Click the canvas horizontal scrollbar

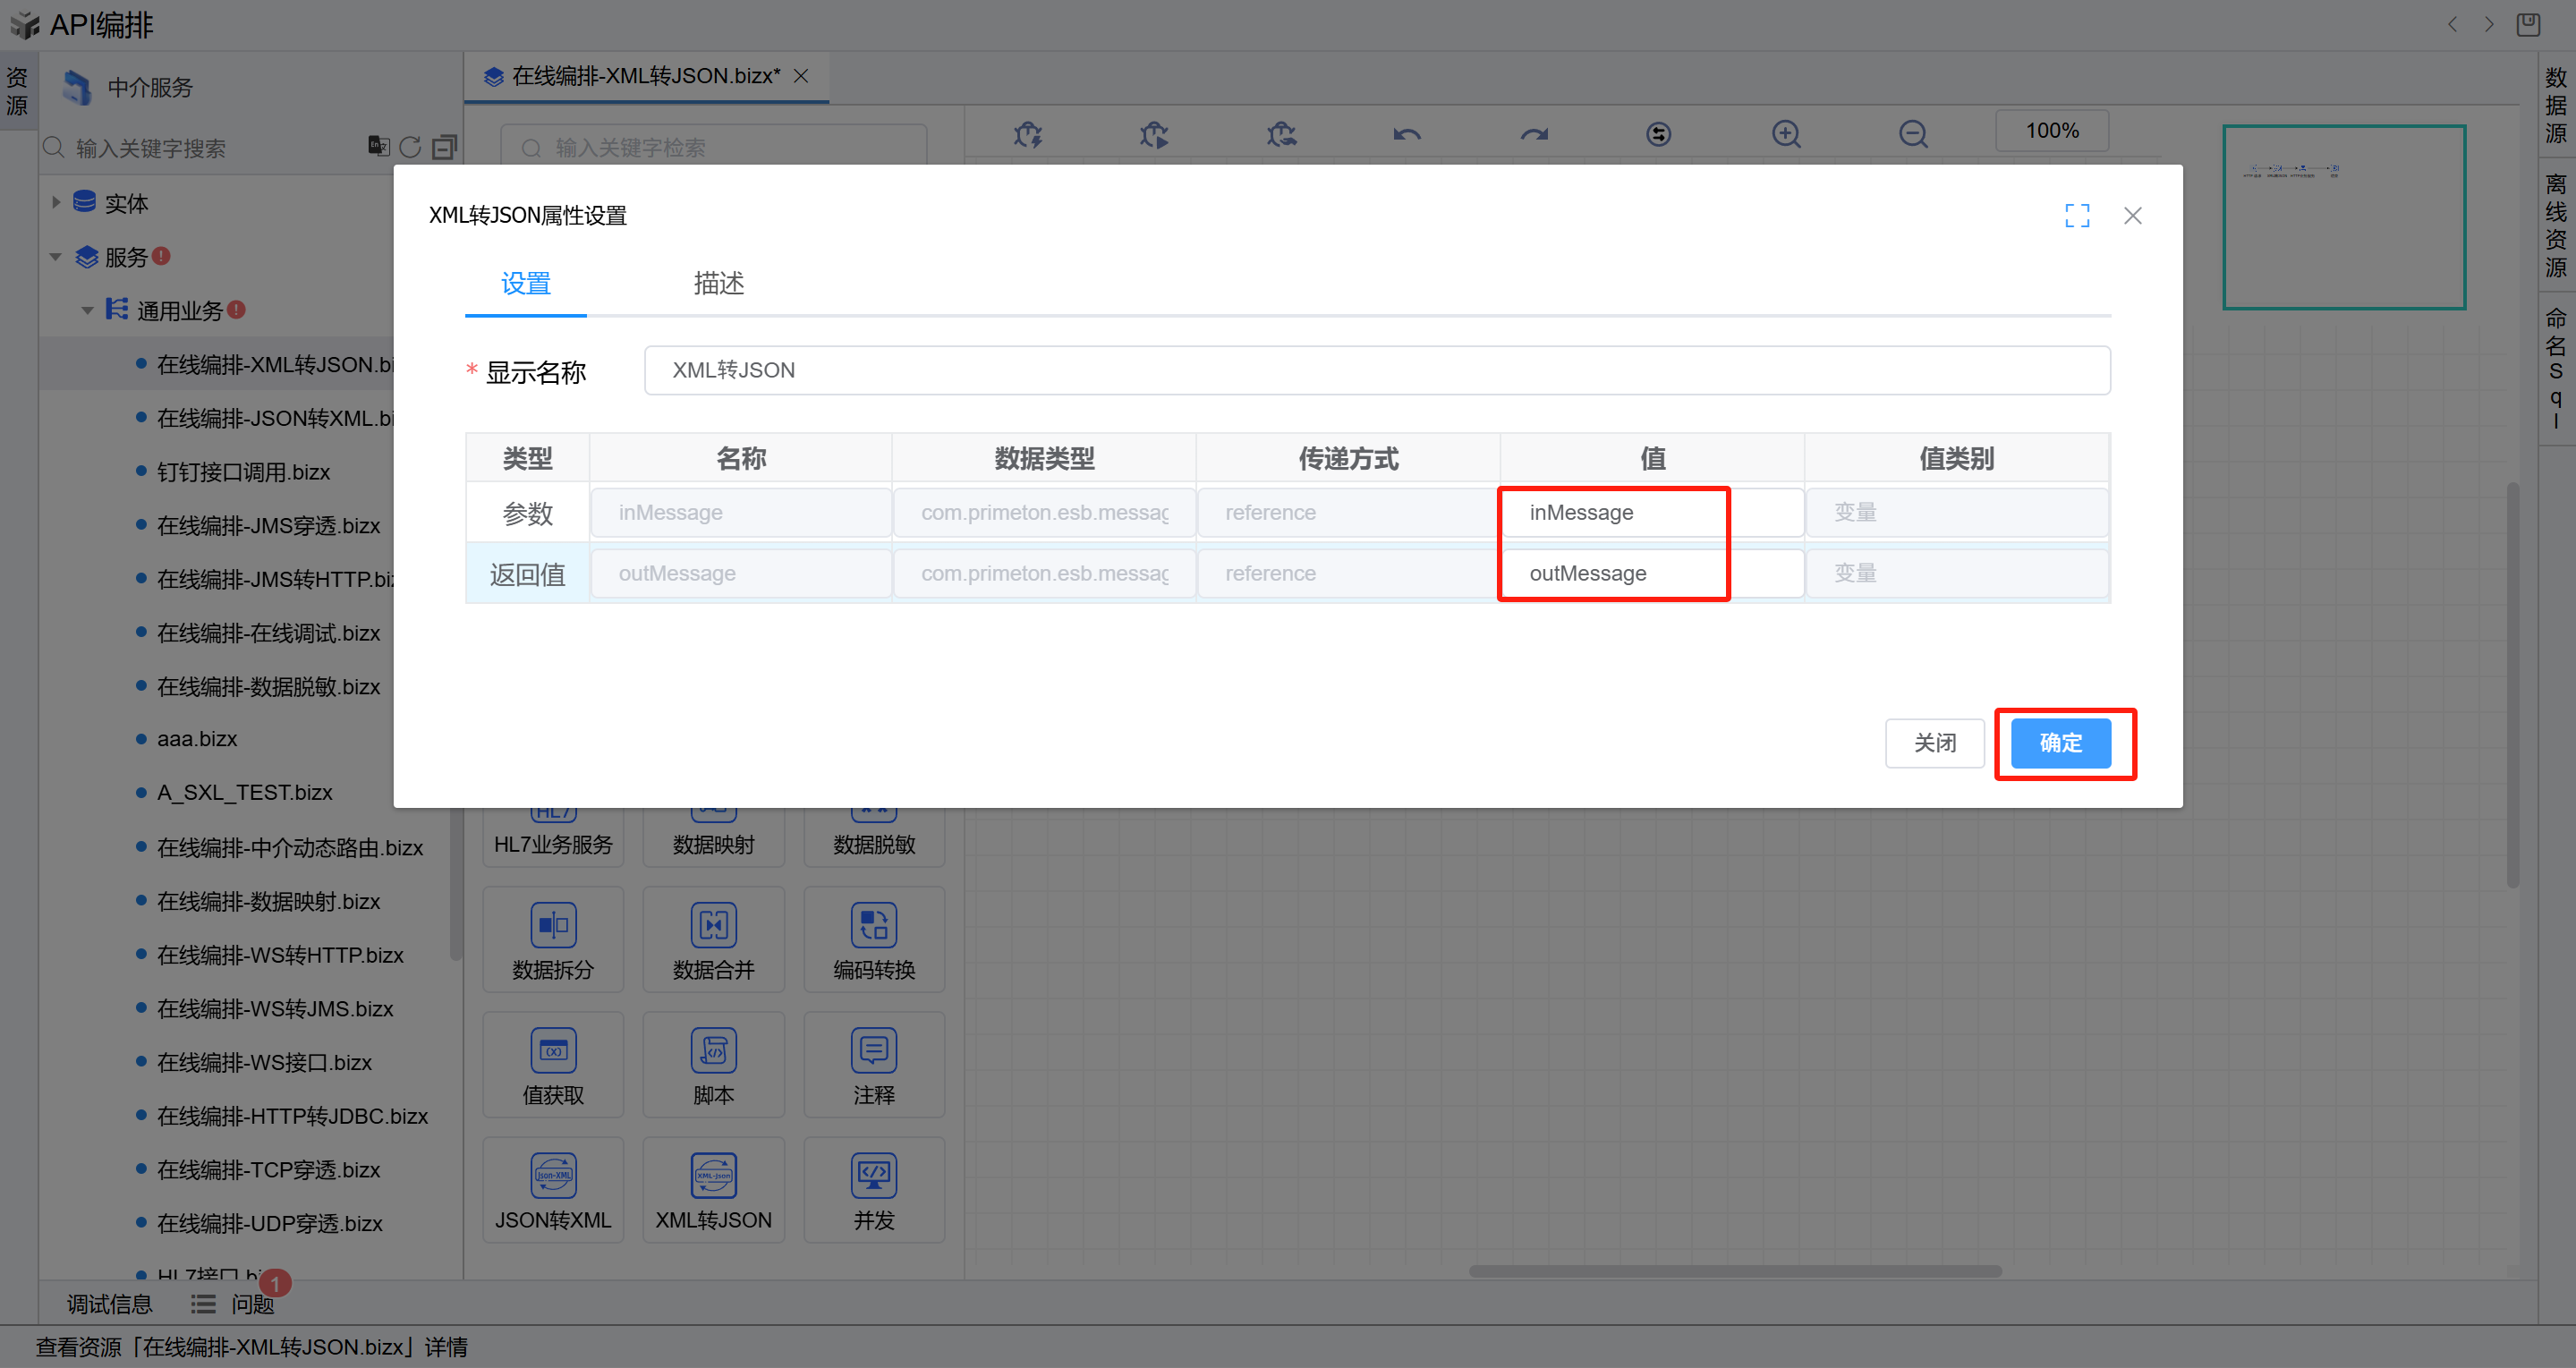pos(1734,1272)
